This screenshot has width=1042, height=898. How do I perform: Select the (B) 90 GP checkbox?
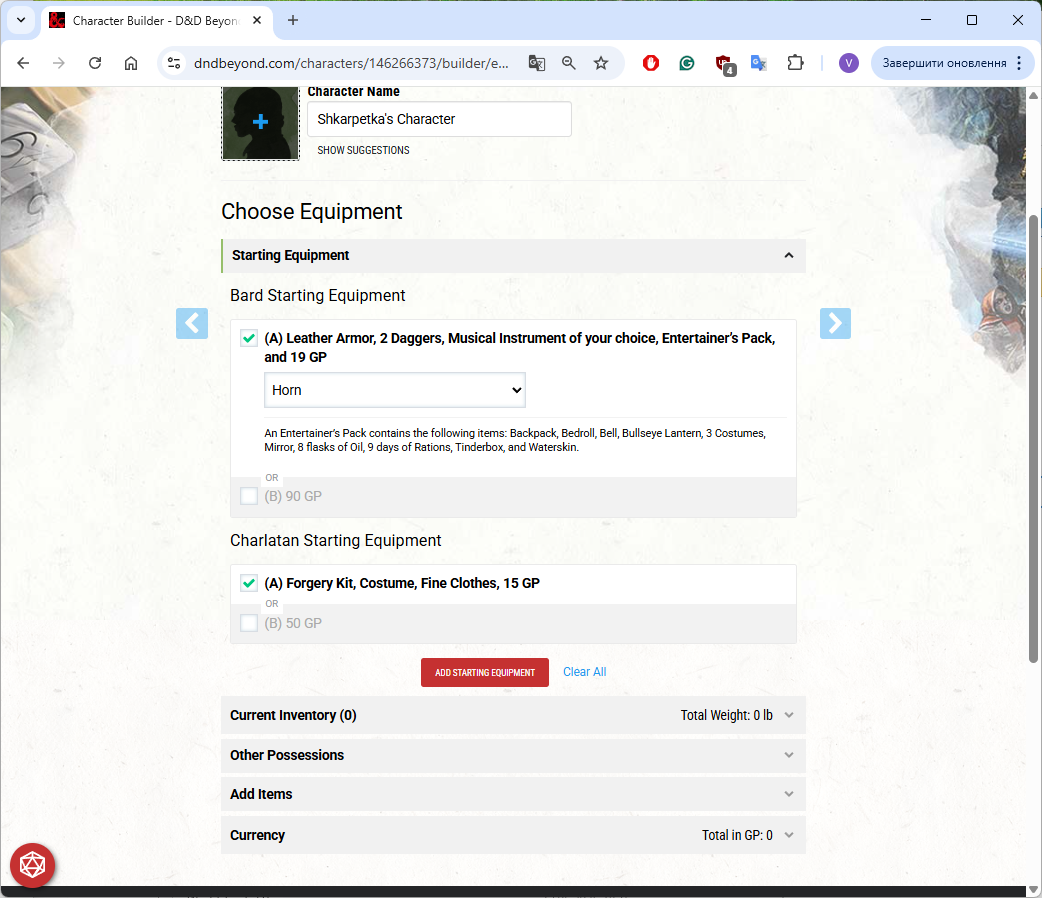coord(249,496)
